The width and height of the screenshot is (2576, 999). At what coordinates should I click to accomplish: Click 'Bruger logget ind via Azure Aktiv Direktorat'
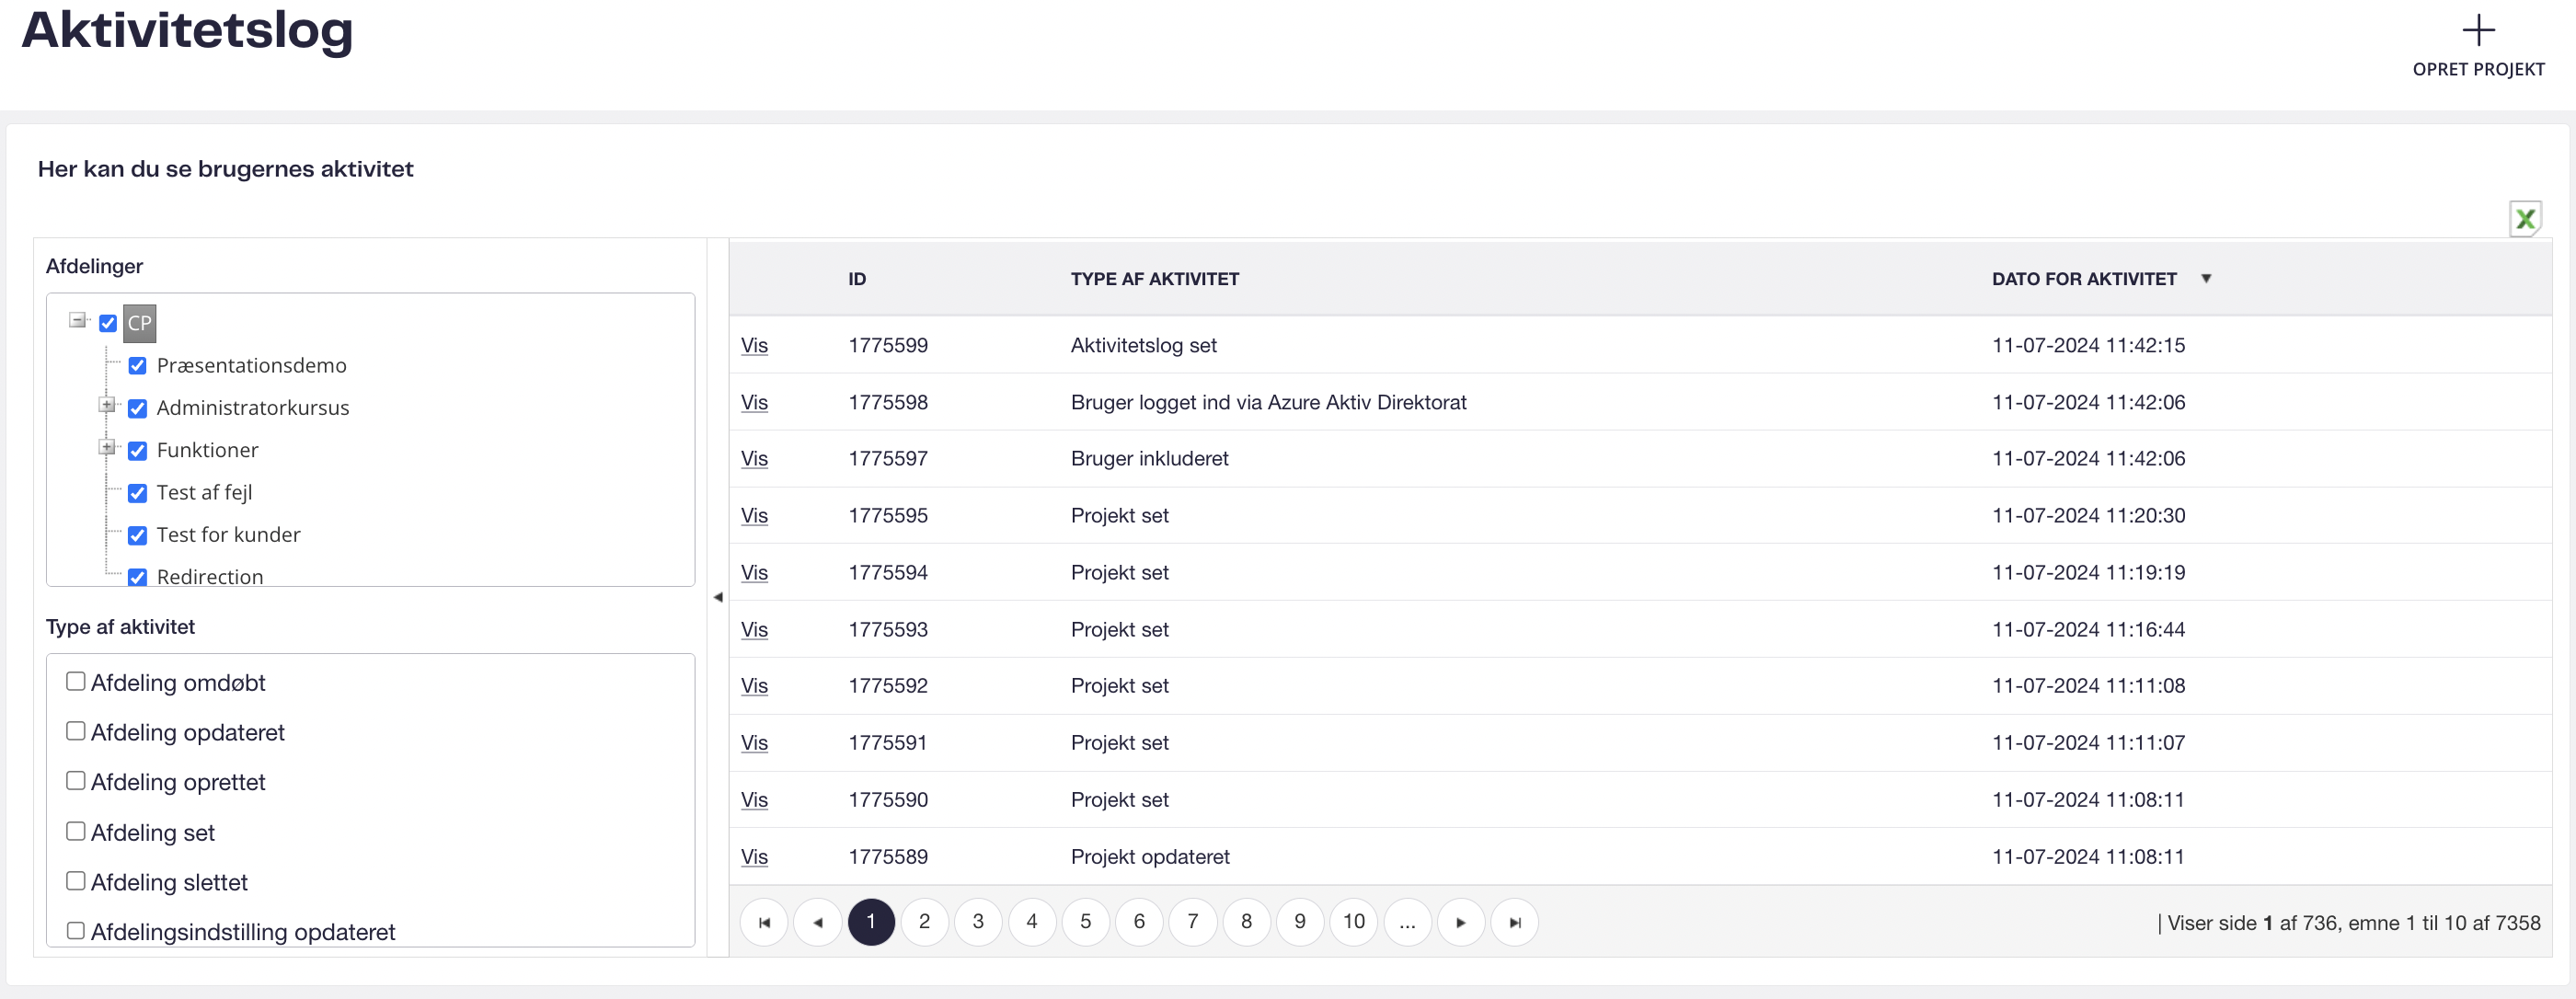point(1268,403)
